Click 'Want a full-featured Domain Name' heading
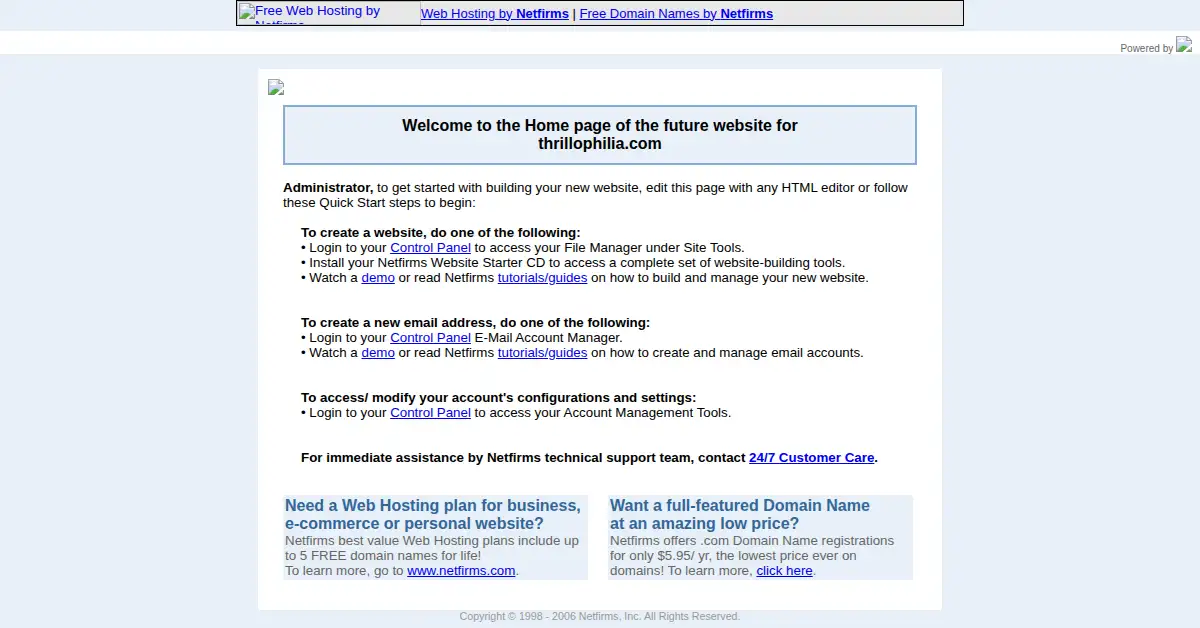This screenshot has width=1200, height=628. 740,515
